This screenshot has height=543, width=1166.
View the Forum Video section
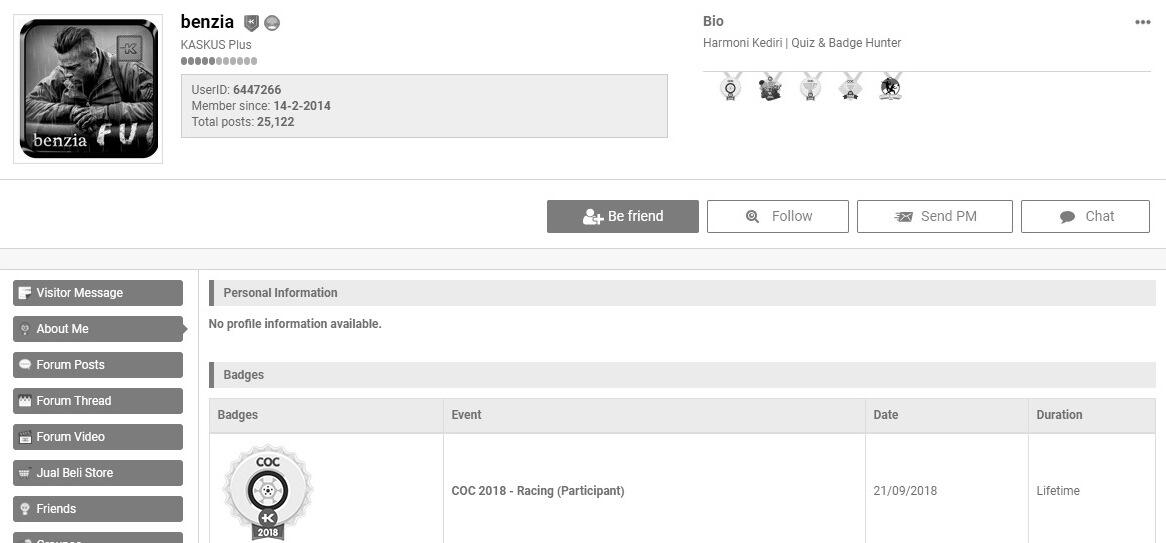pyautogui.click(x=98, y=437)
